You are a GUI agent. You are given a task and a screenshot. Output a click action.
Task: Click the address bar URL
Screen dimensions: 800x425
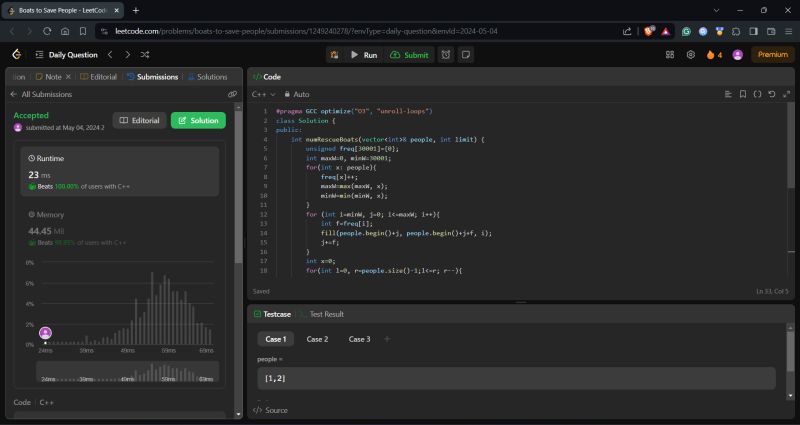(x=306, y=31)
